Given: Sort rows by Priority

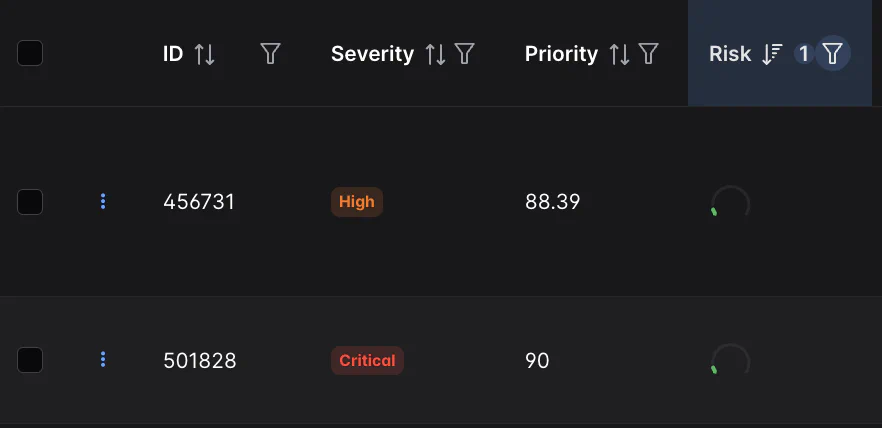Looking at the screenshot, I should 620,54.
